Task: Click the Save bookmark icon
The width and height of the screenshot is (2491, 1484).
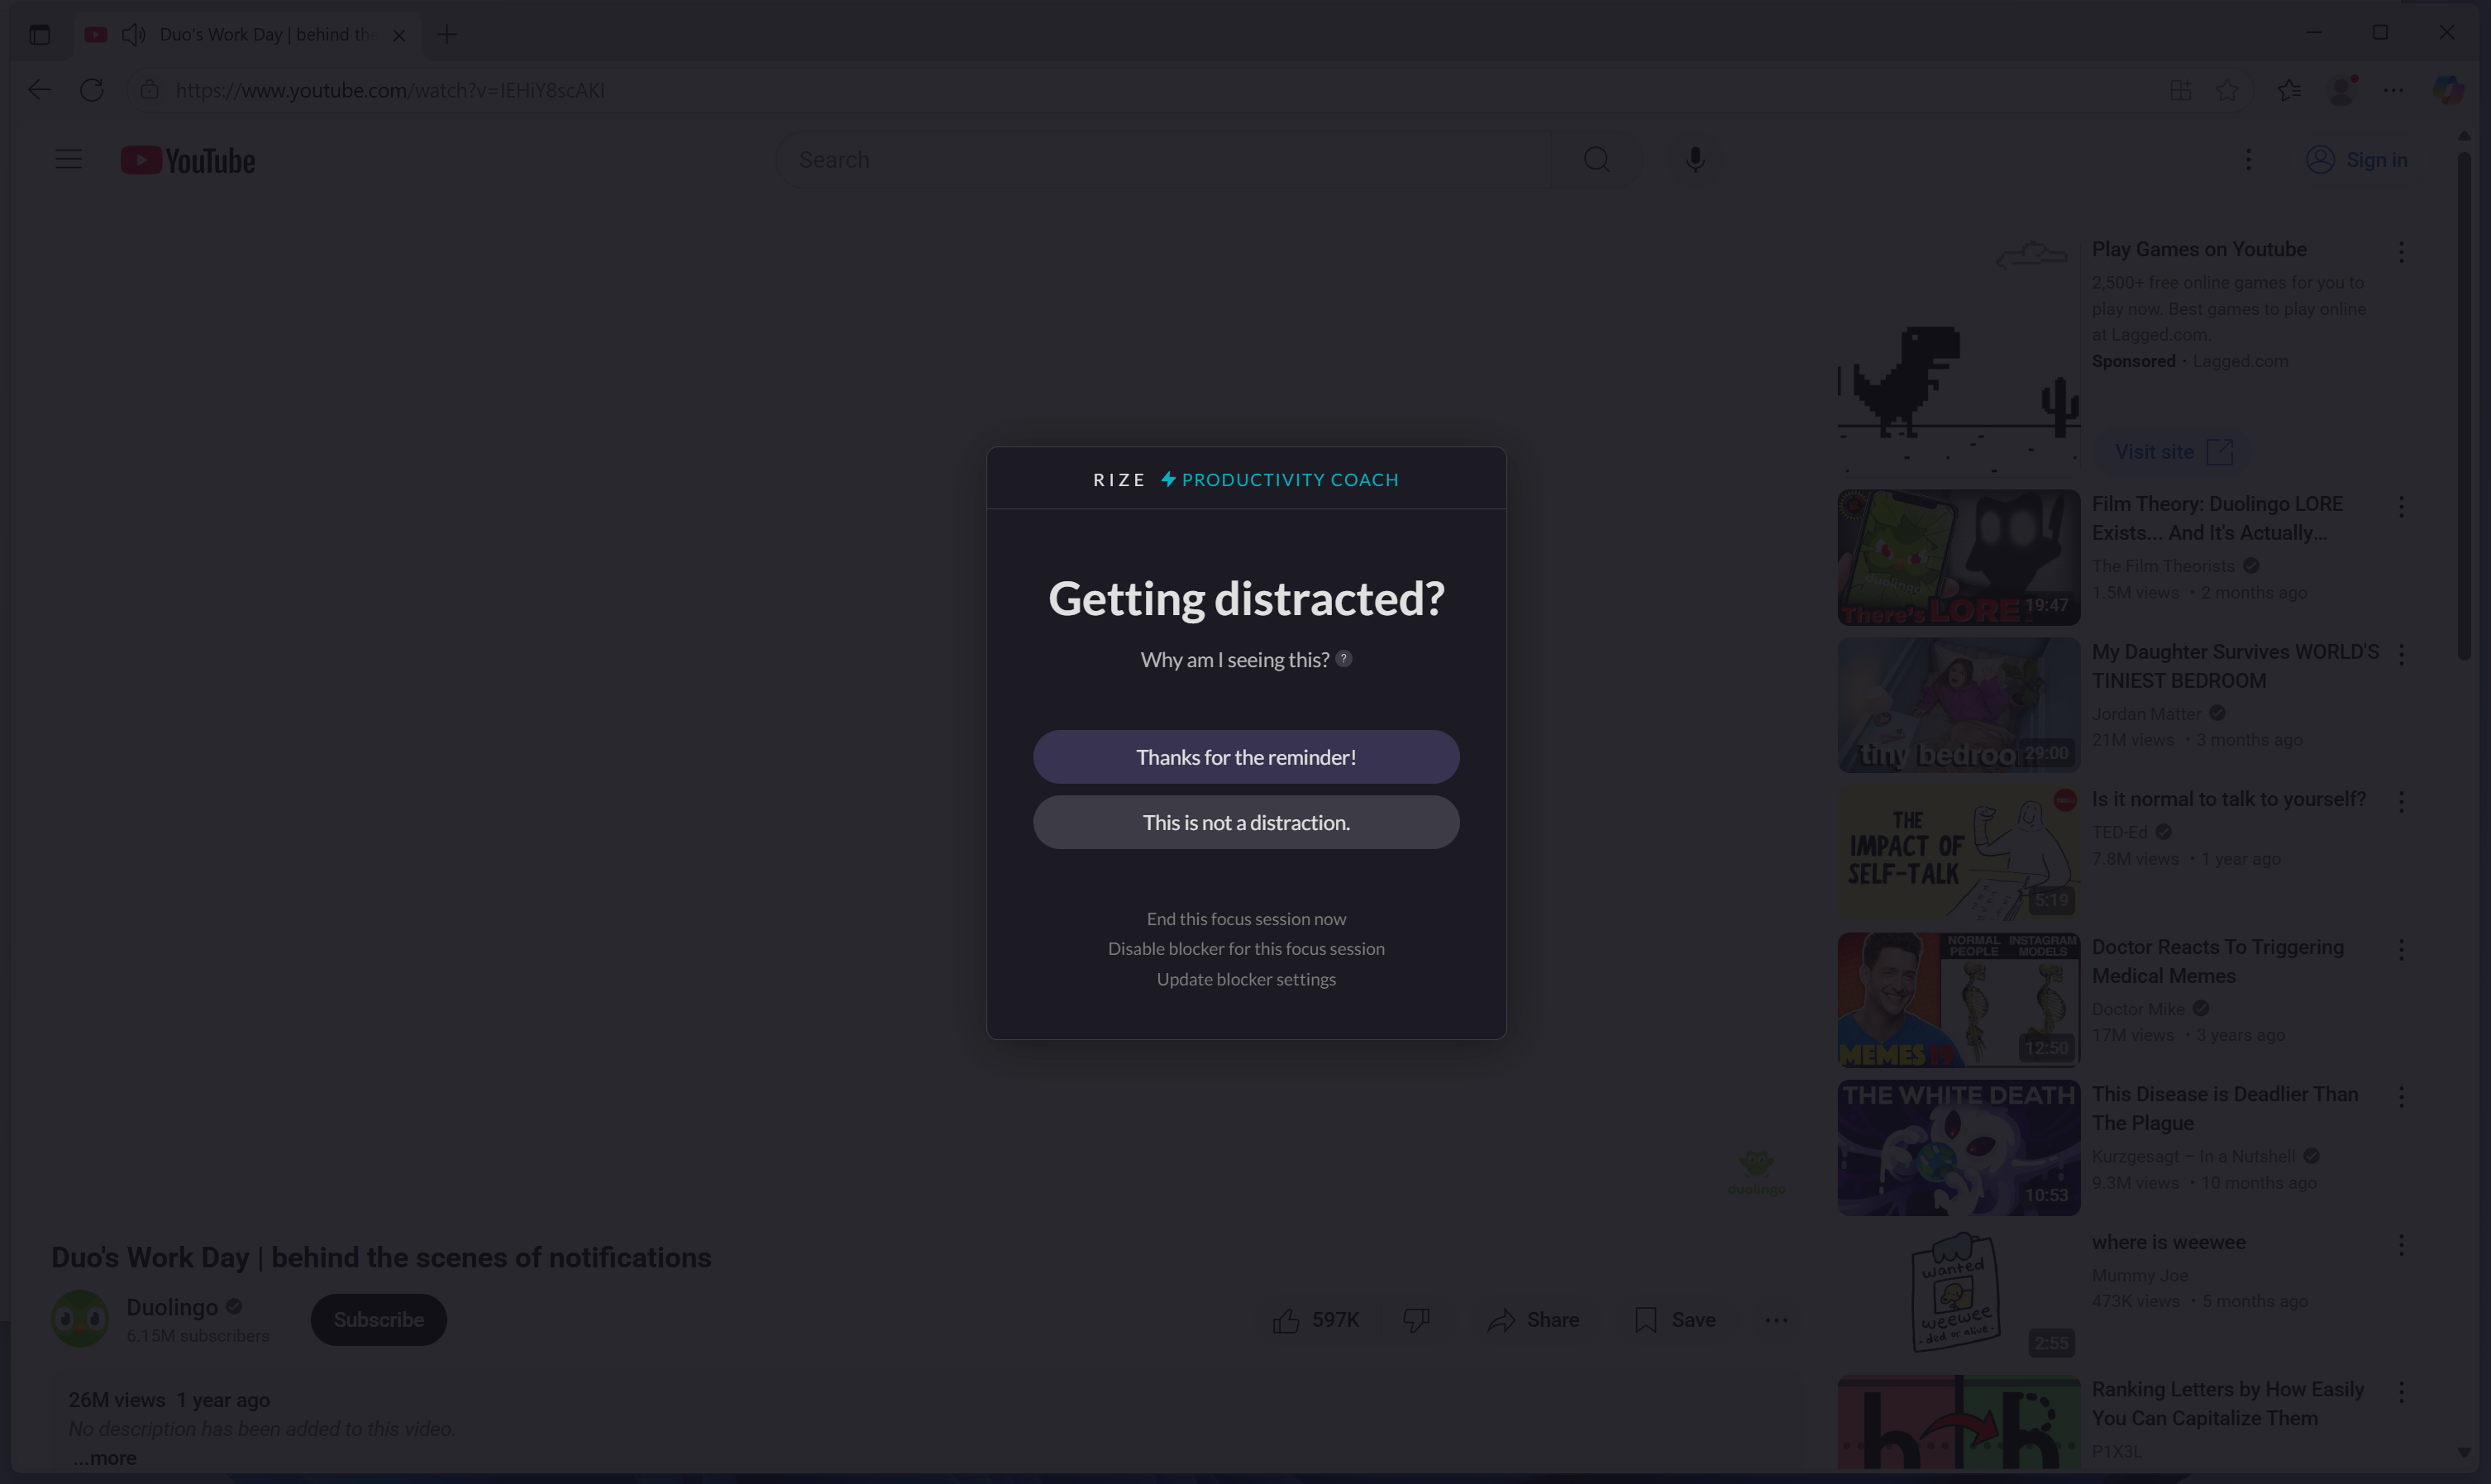Action: click(x=1646, y=1319)
